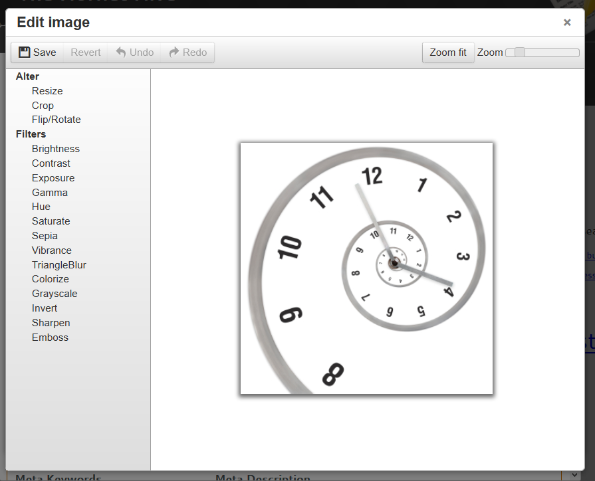Apply the Grayscale filter

[54, 294]
